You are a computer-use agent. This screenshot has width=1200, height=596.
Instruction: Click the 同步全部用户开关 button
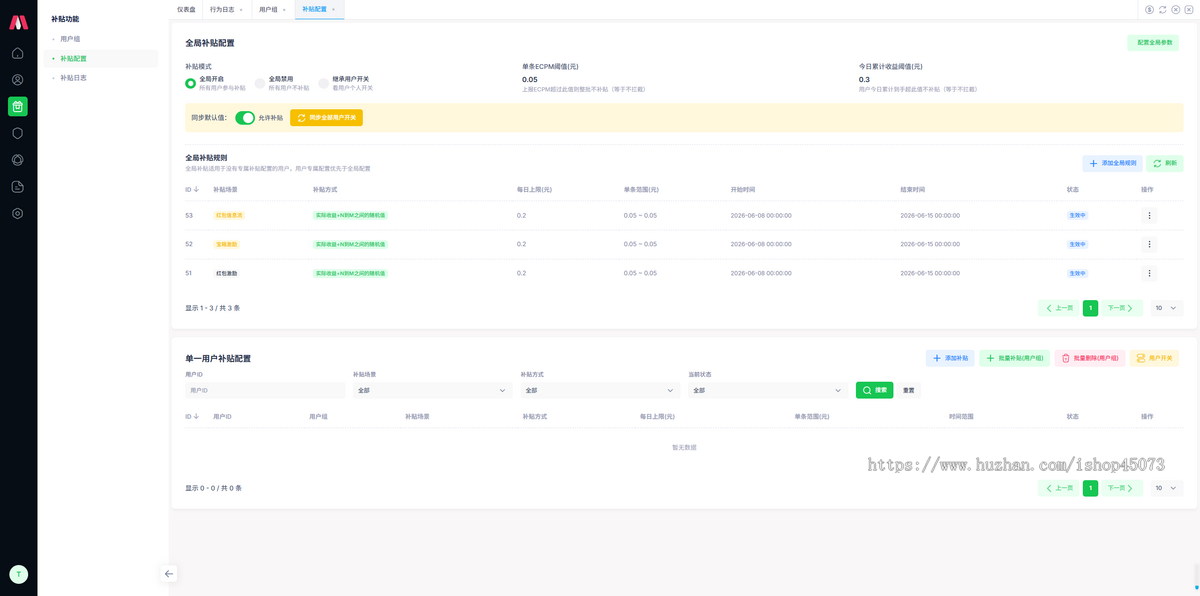click(x=327, y=118)
